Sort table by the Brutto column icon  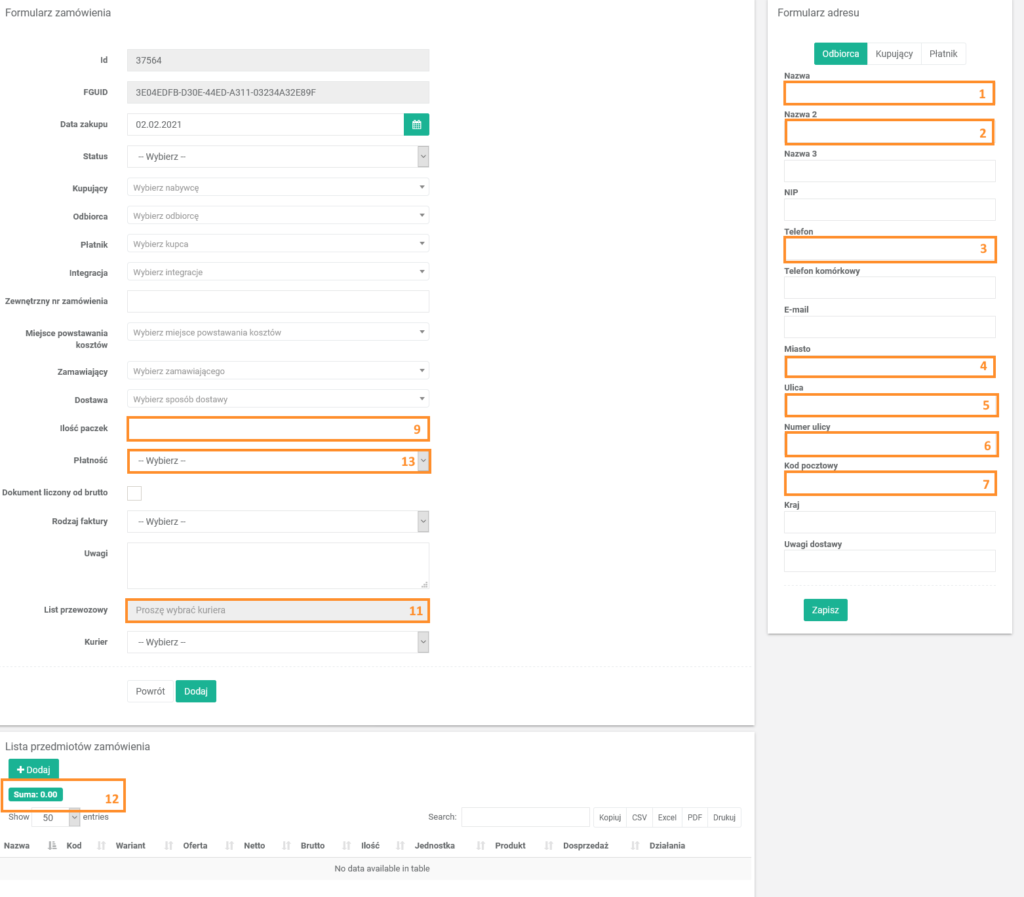click(345, 846)
